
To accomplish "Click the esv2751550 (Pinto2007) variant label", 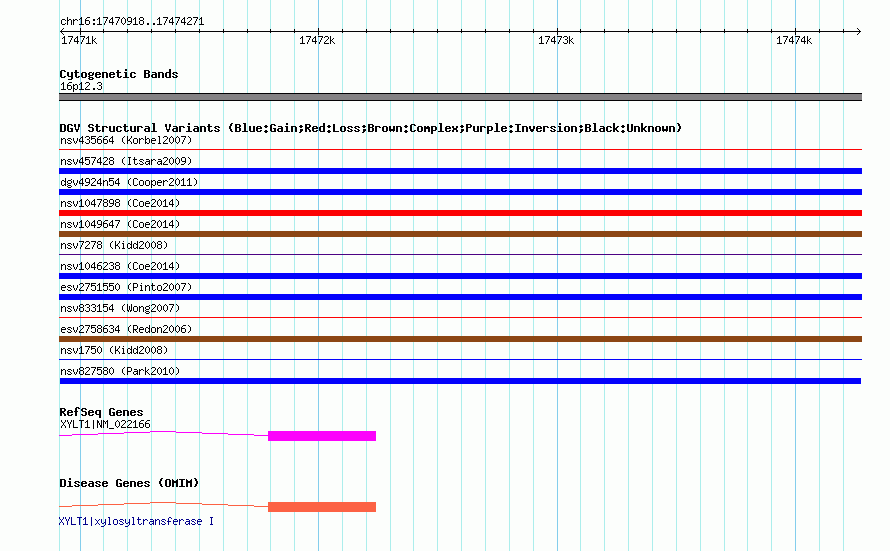I will [126, 287].
